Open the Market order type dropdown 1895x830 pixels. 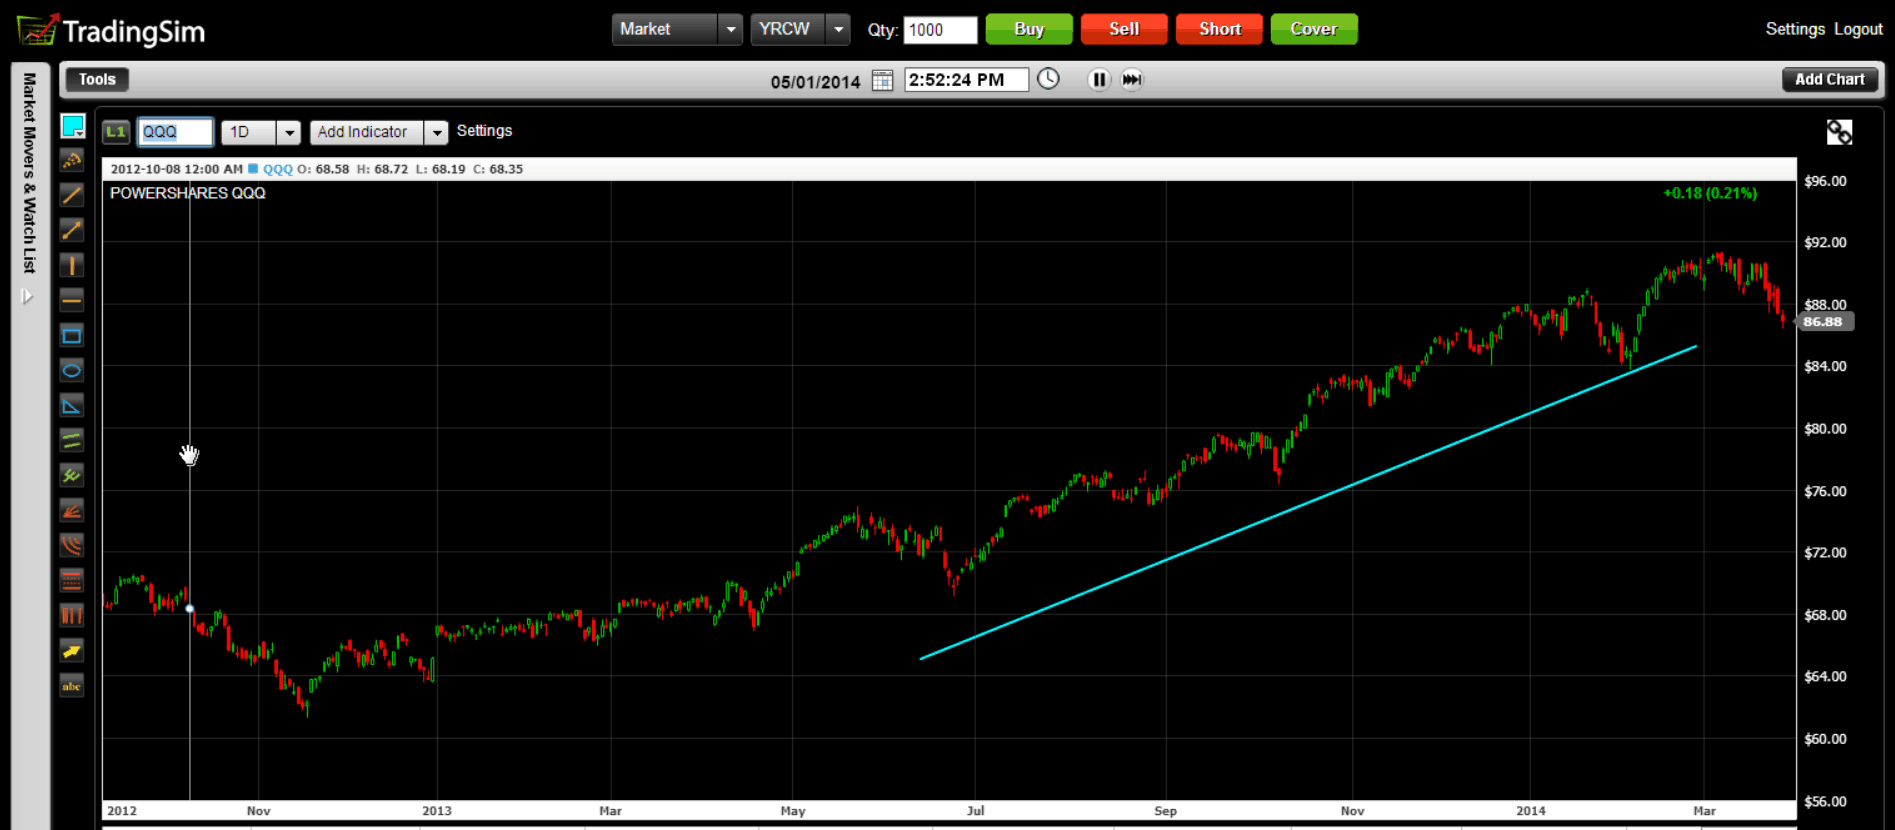[x=730, y=30]
